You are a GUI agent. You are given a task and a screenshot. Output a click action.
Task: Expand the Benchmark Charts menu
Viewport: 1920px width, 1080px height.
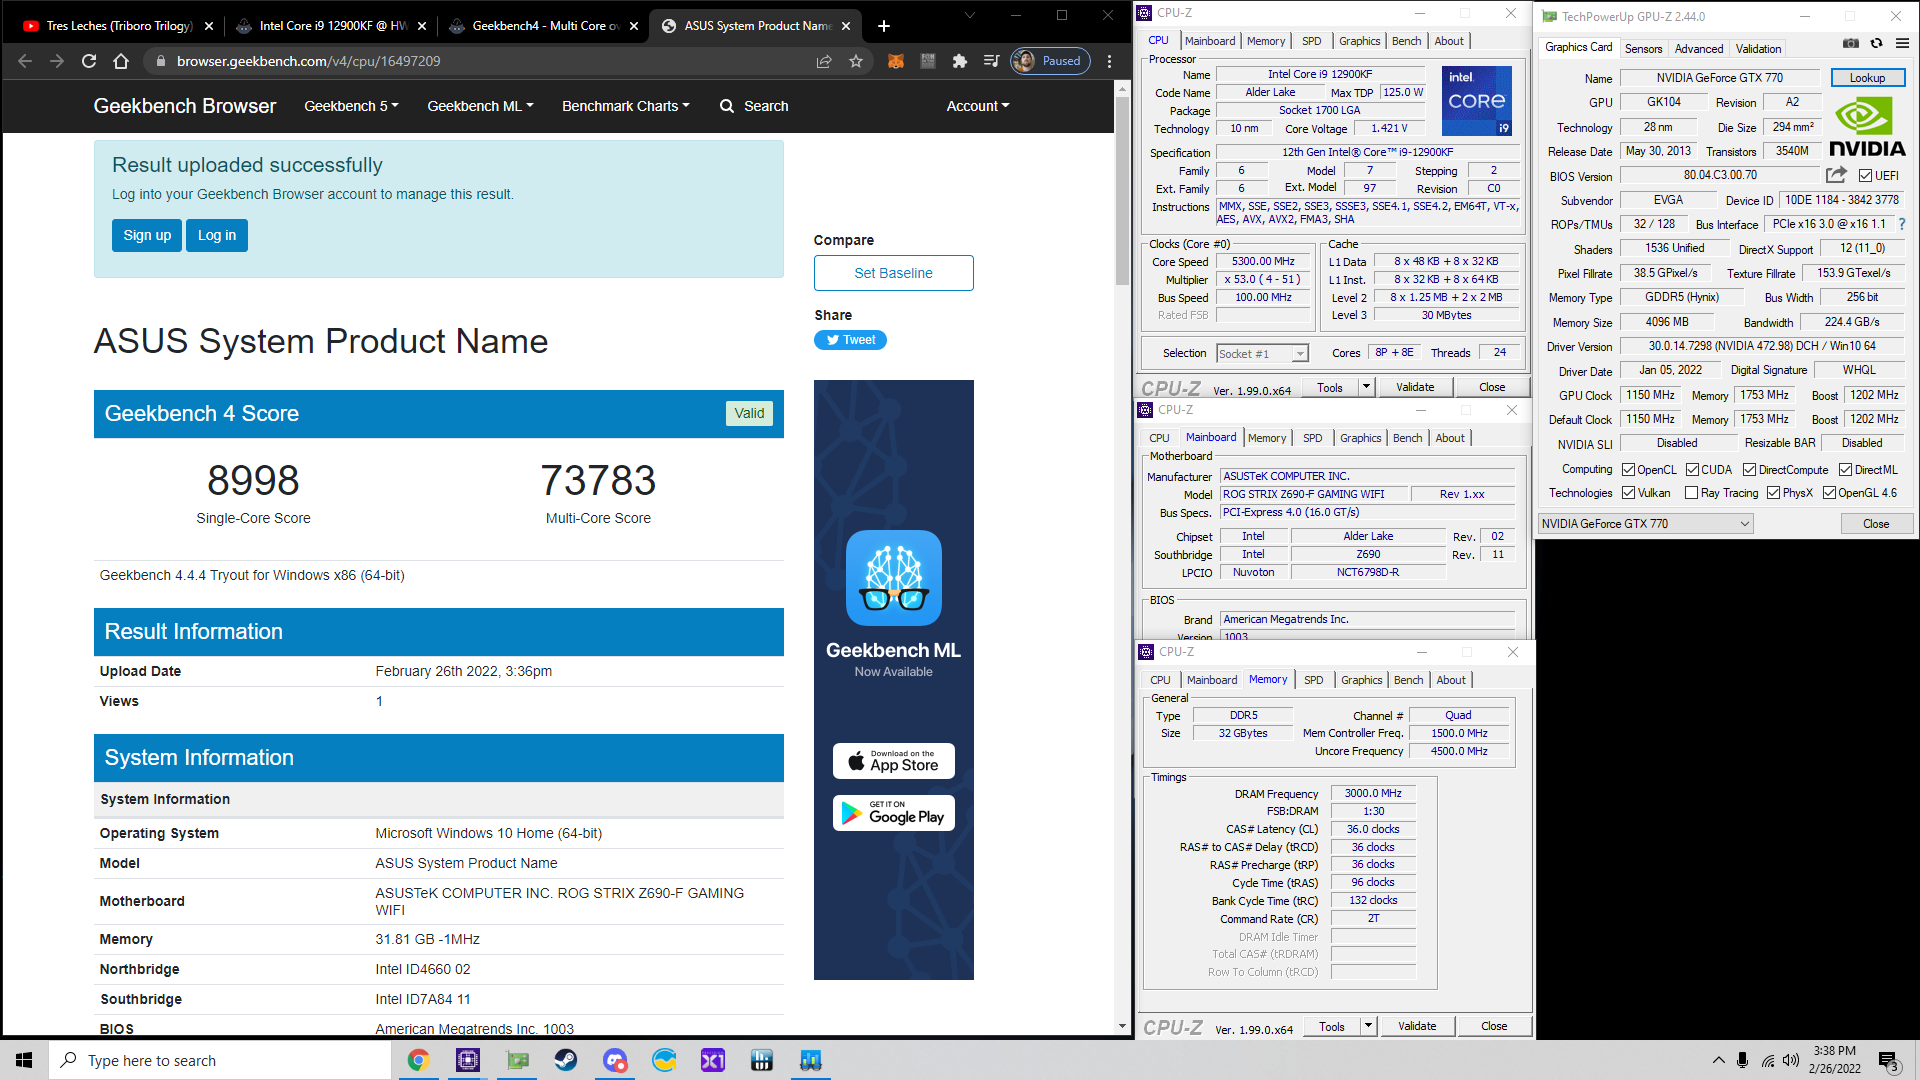pyautogui.click(x=625, y=106)
